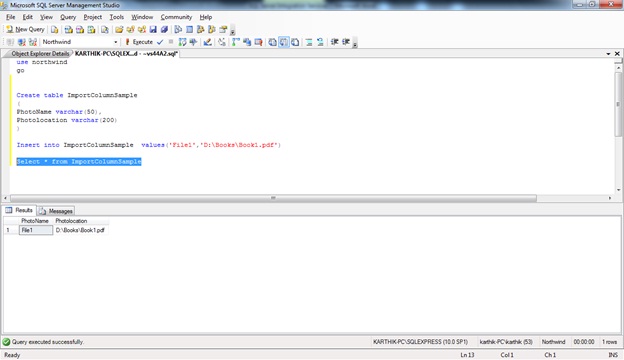This screenshot has height=360, width=624.
Task: Open the View menu
Action: (46, 17)
